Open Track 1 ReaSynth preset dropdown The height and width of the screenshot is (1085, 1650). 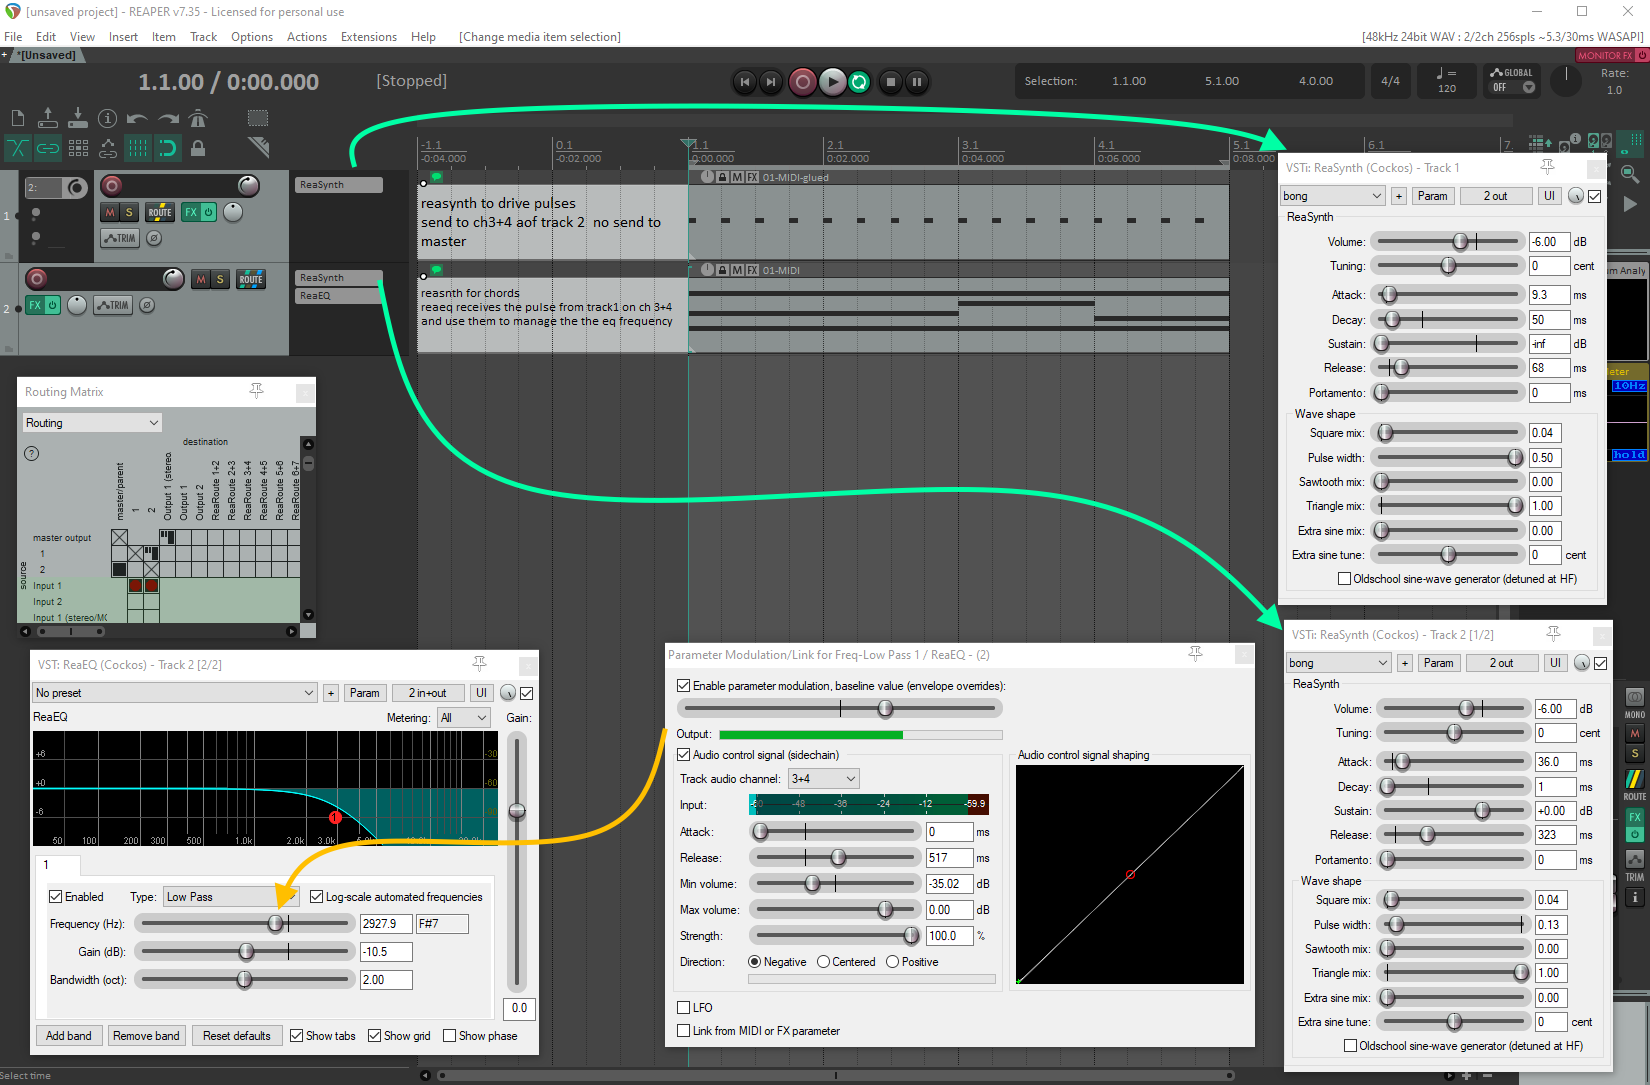pyautogui.click(x=1333, y=196)
